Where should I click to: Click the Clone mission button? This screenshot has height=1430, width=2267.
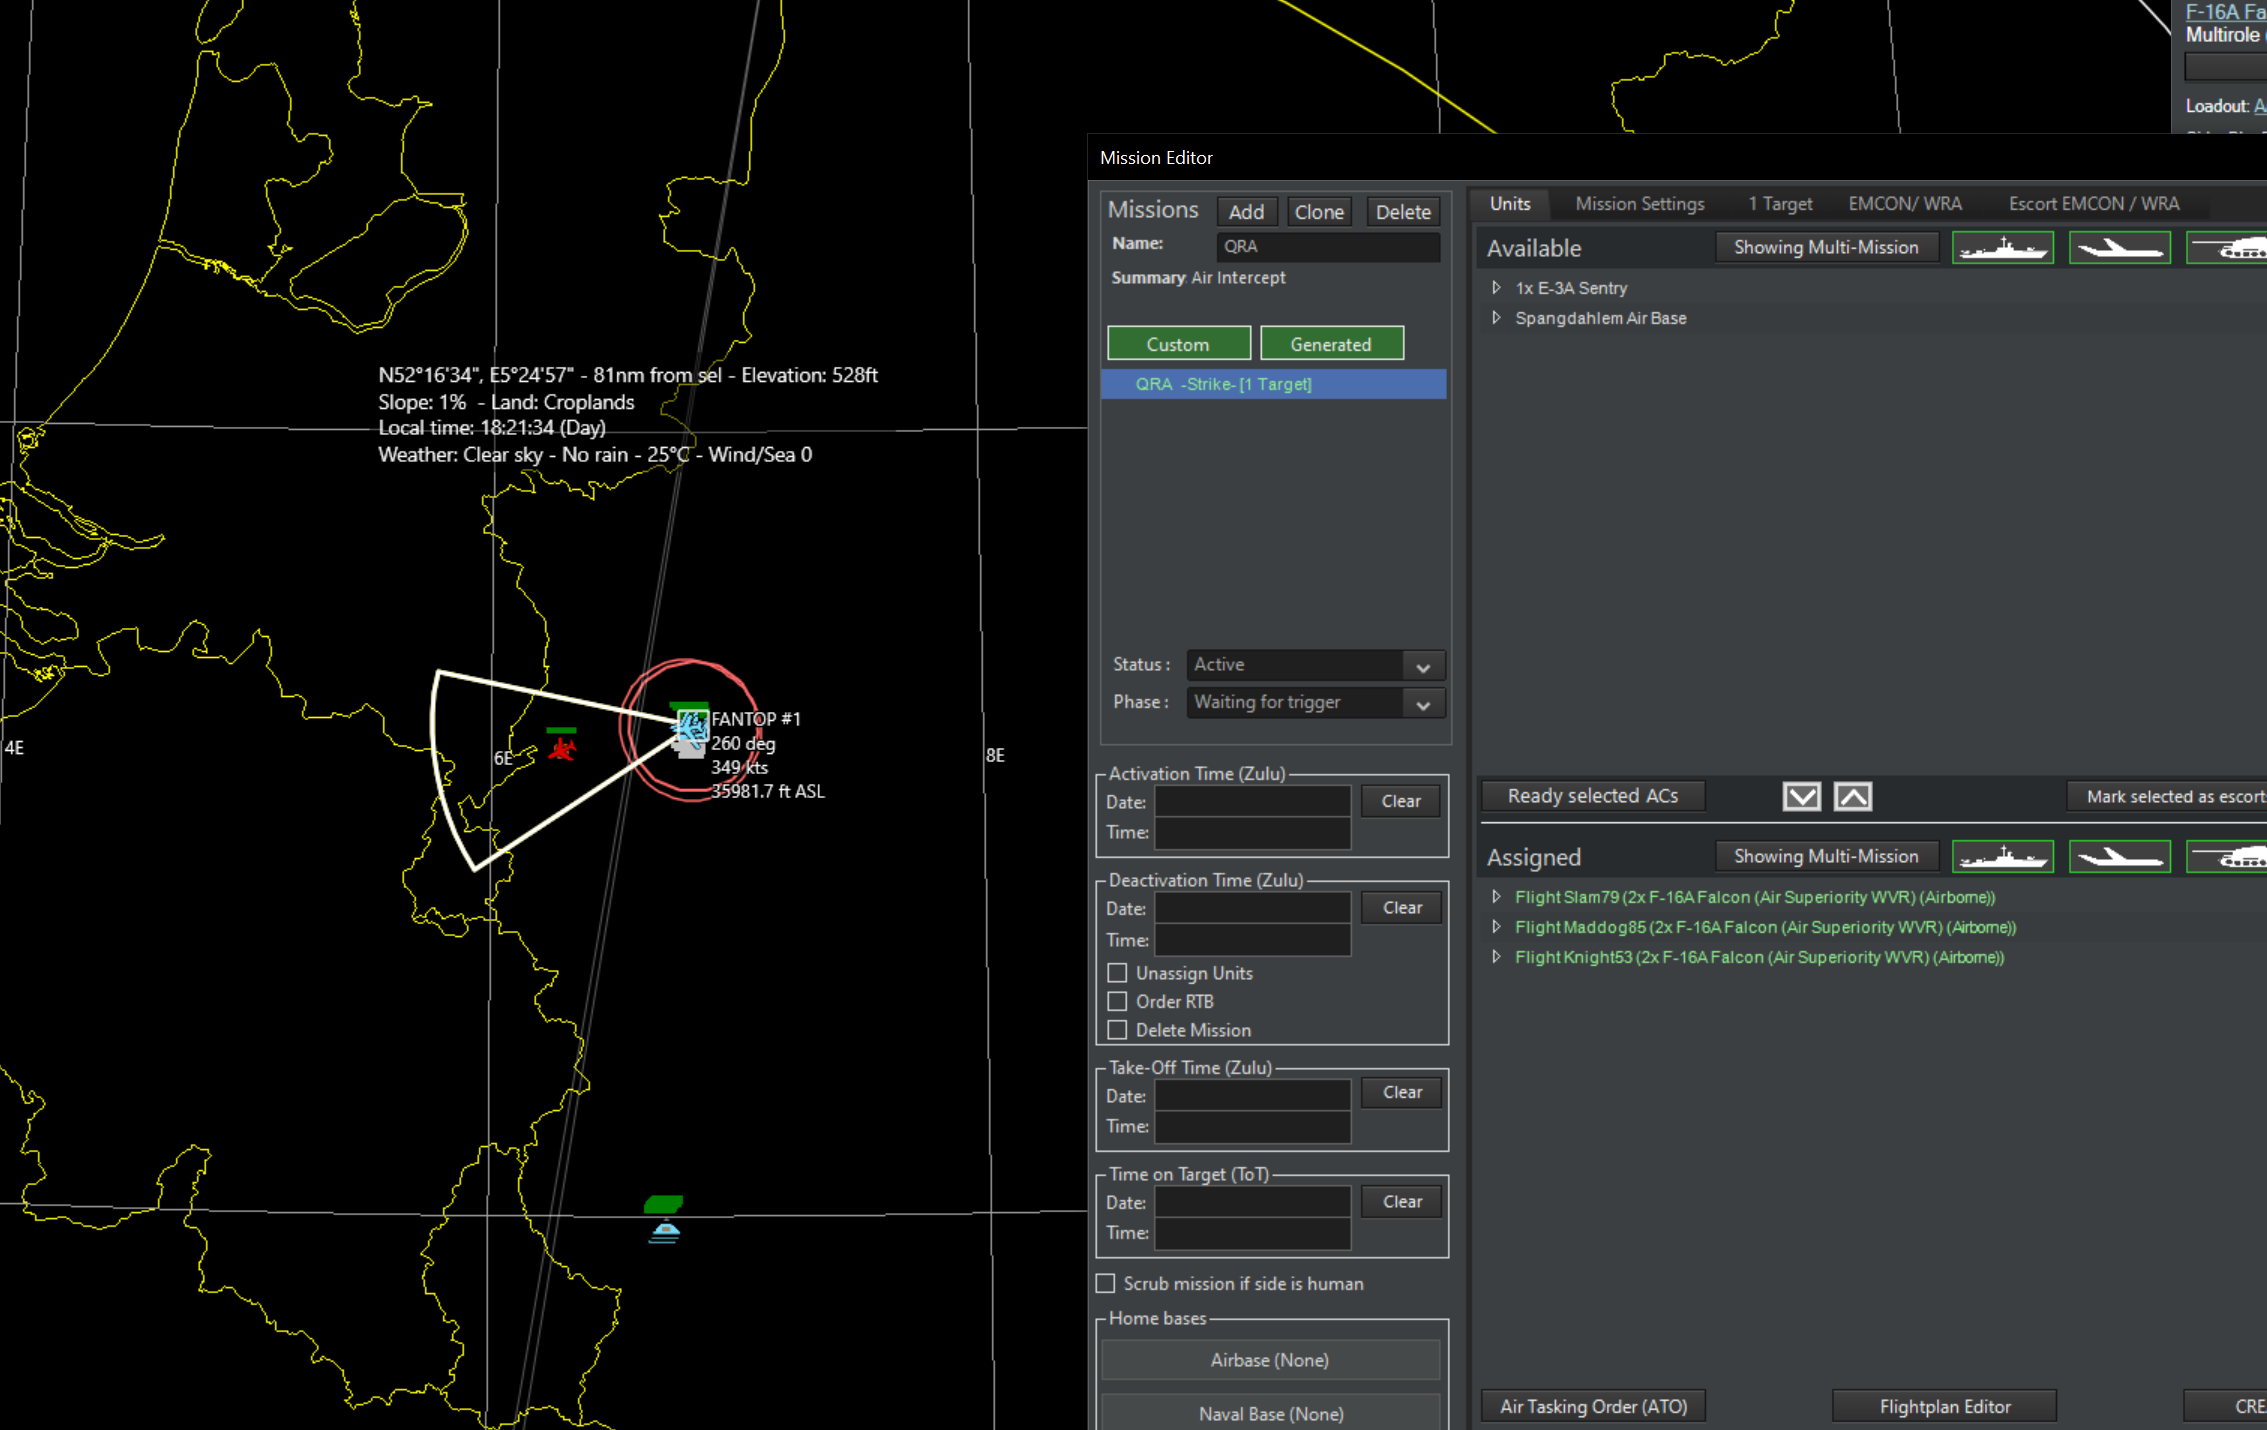[x=1318, y=212]
